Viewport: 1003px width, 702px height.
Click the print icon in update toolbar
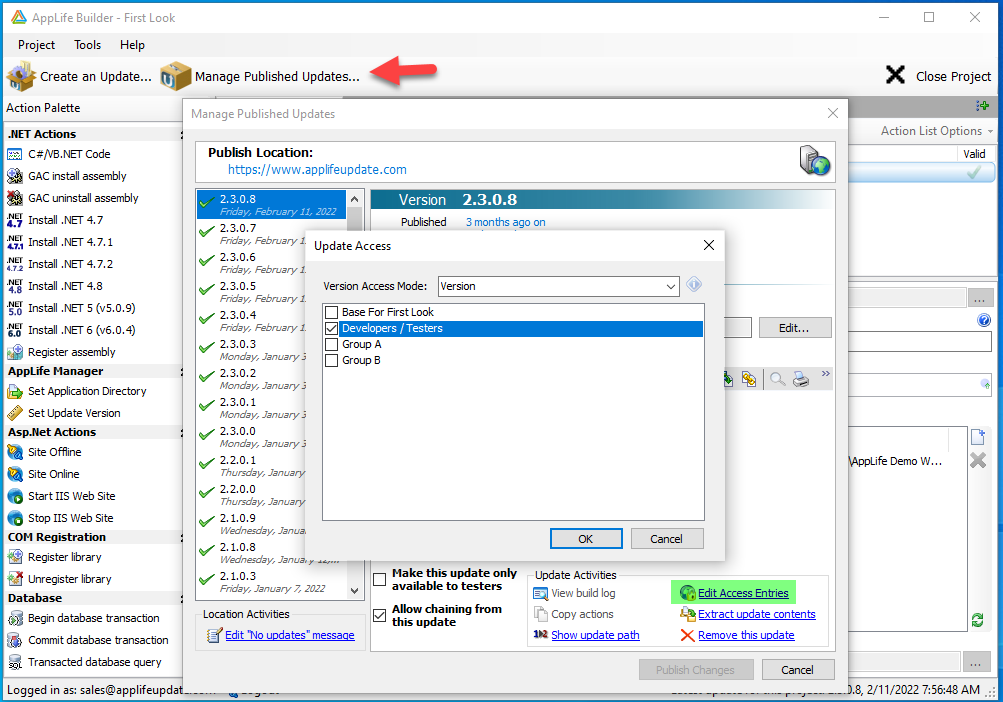point(801,379)
